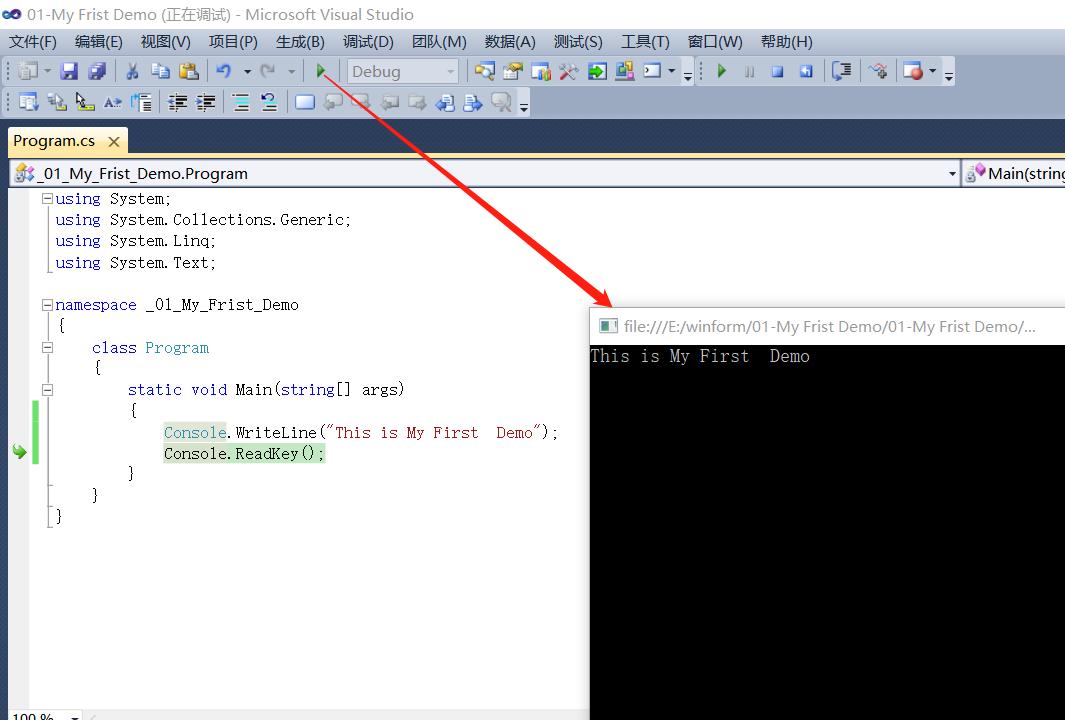Click the Undo arrow icon
1065x720 pixels.
[224, 71]
